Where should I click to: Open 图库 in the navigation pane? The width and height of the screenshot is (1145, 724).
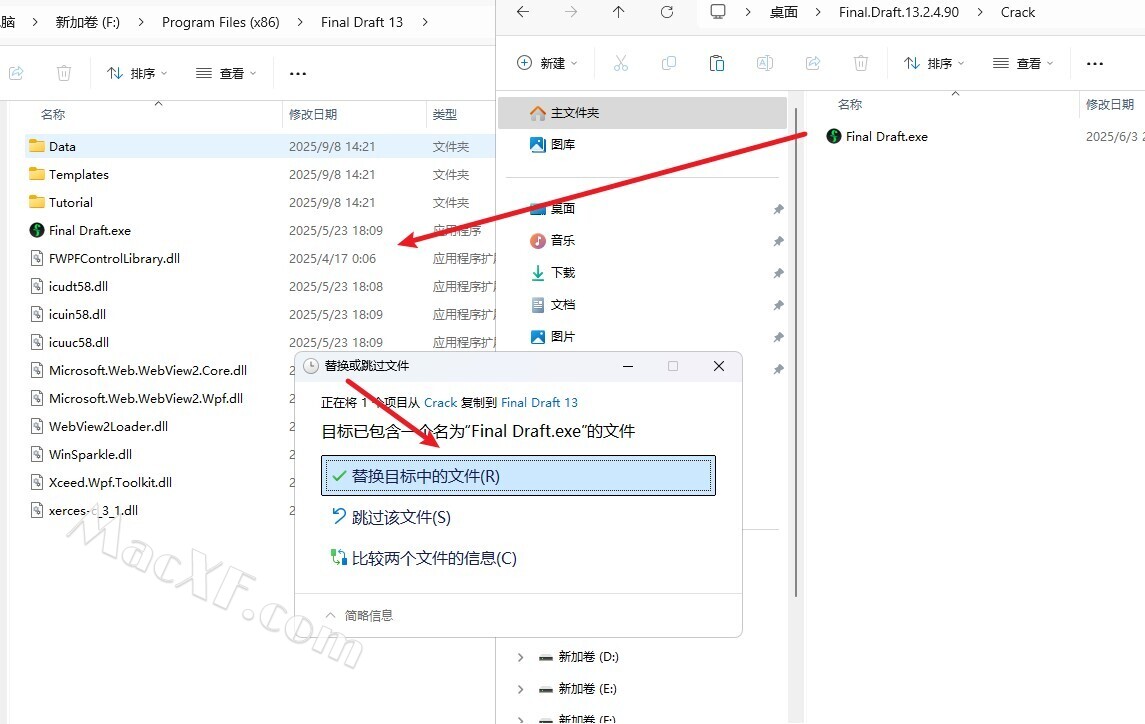pyautogui.click(x=553, y=145)
